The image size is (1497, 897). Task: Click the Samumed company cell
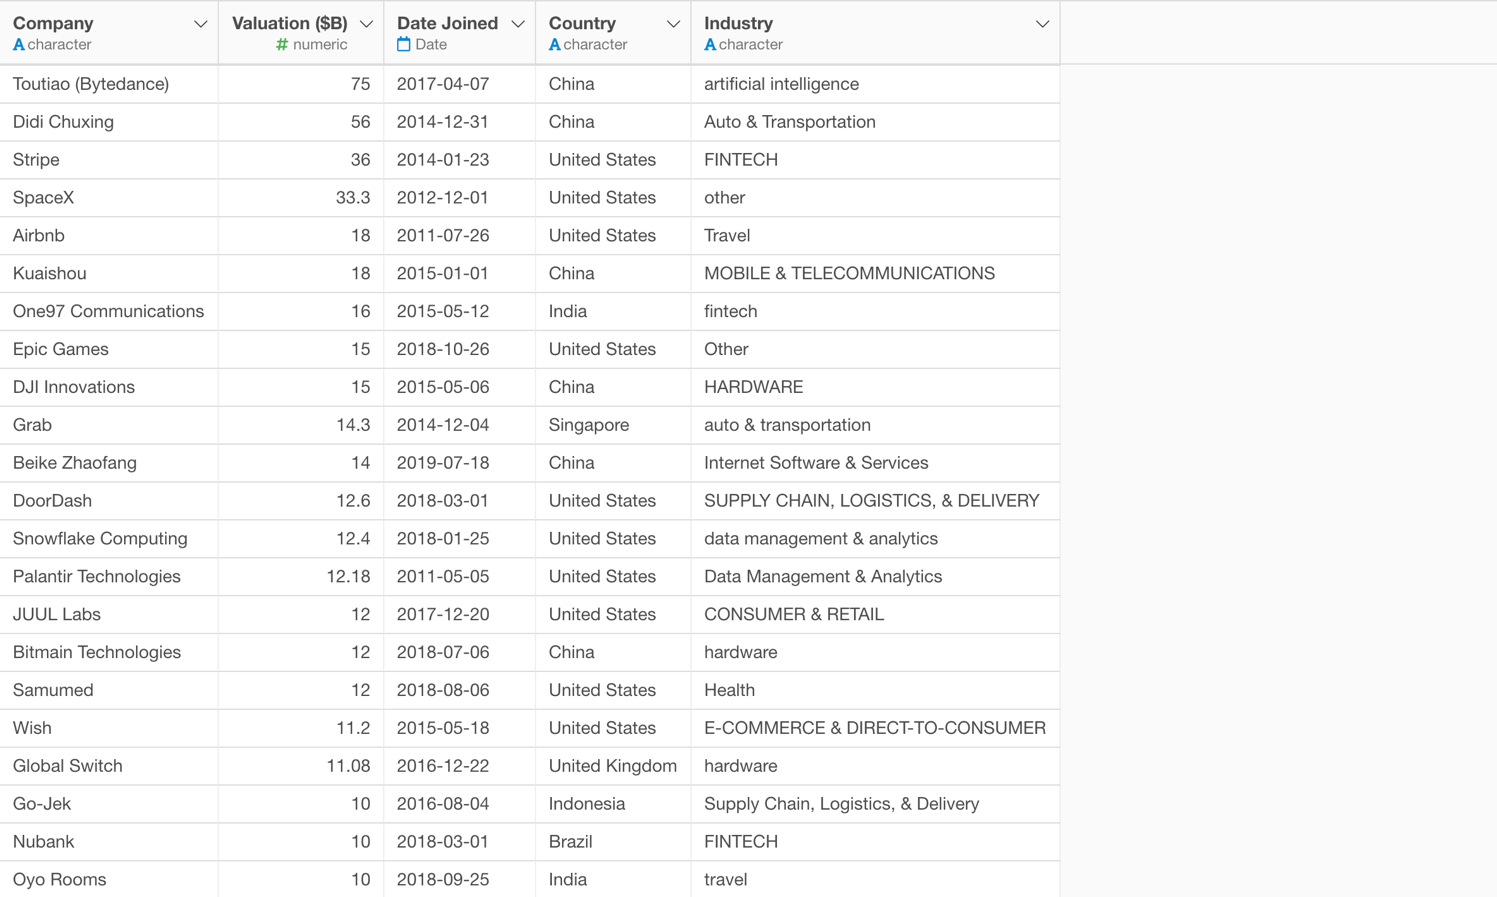click(x=109, y=691)
